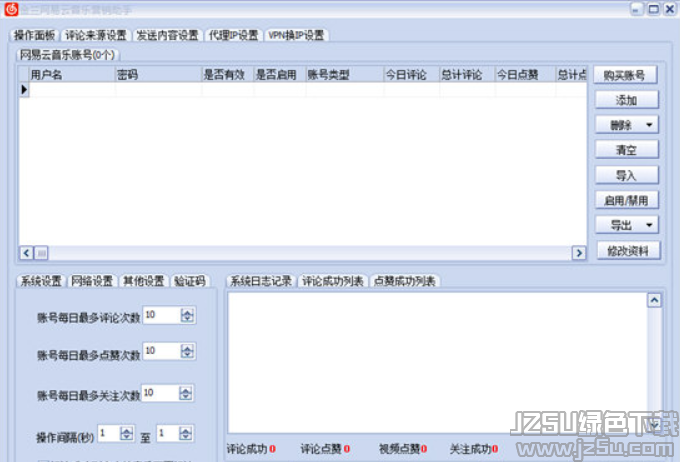Viewport: 680px width, 462px height.
Task: Select the current row indicator arrow
Action: point(24,90)
